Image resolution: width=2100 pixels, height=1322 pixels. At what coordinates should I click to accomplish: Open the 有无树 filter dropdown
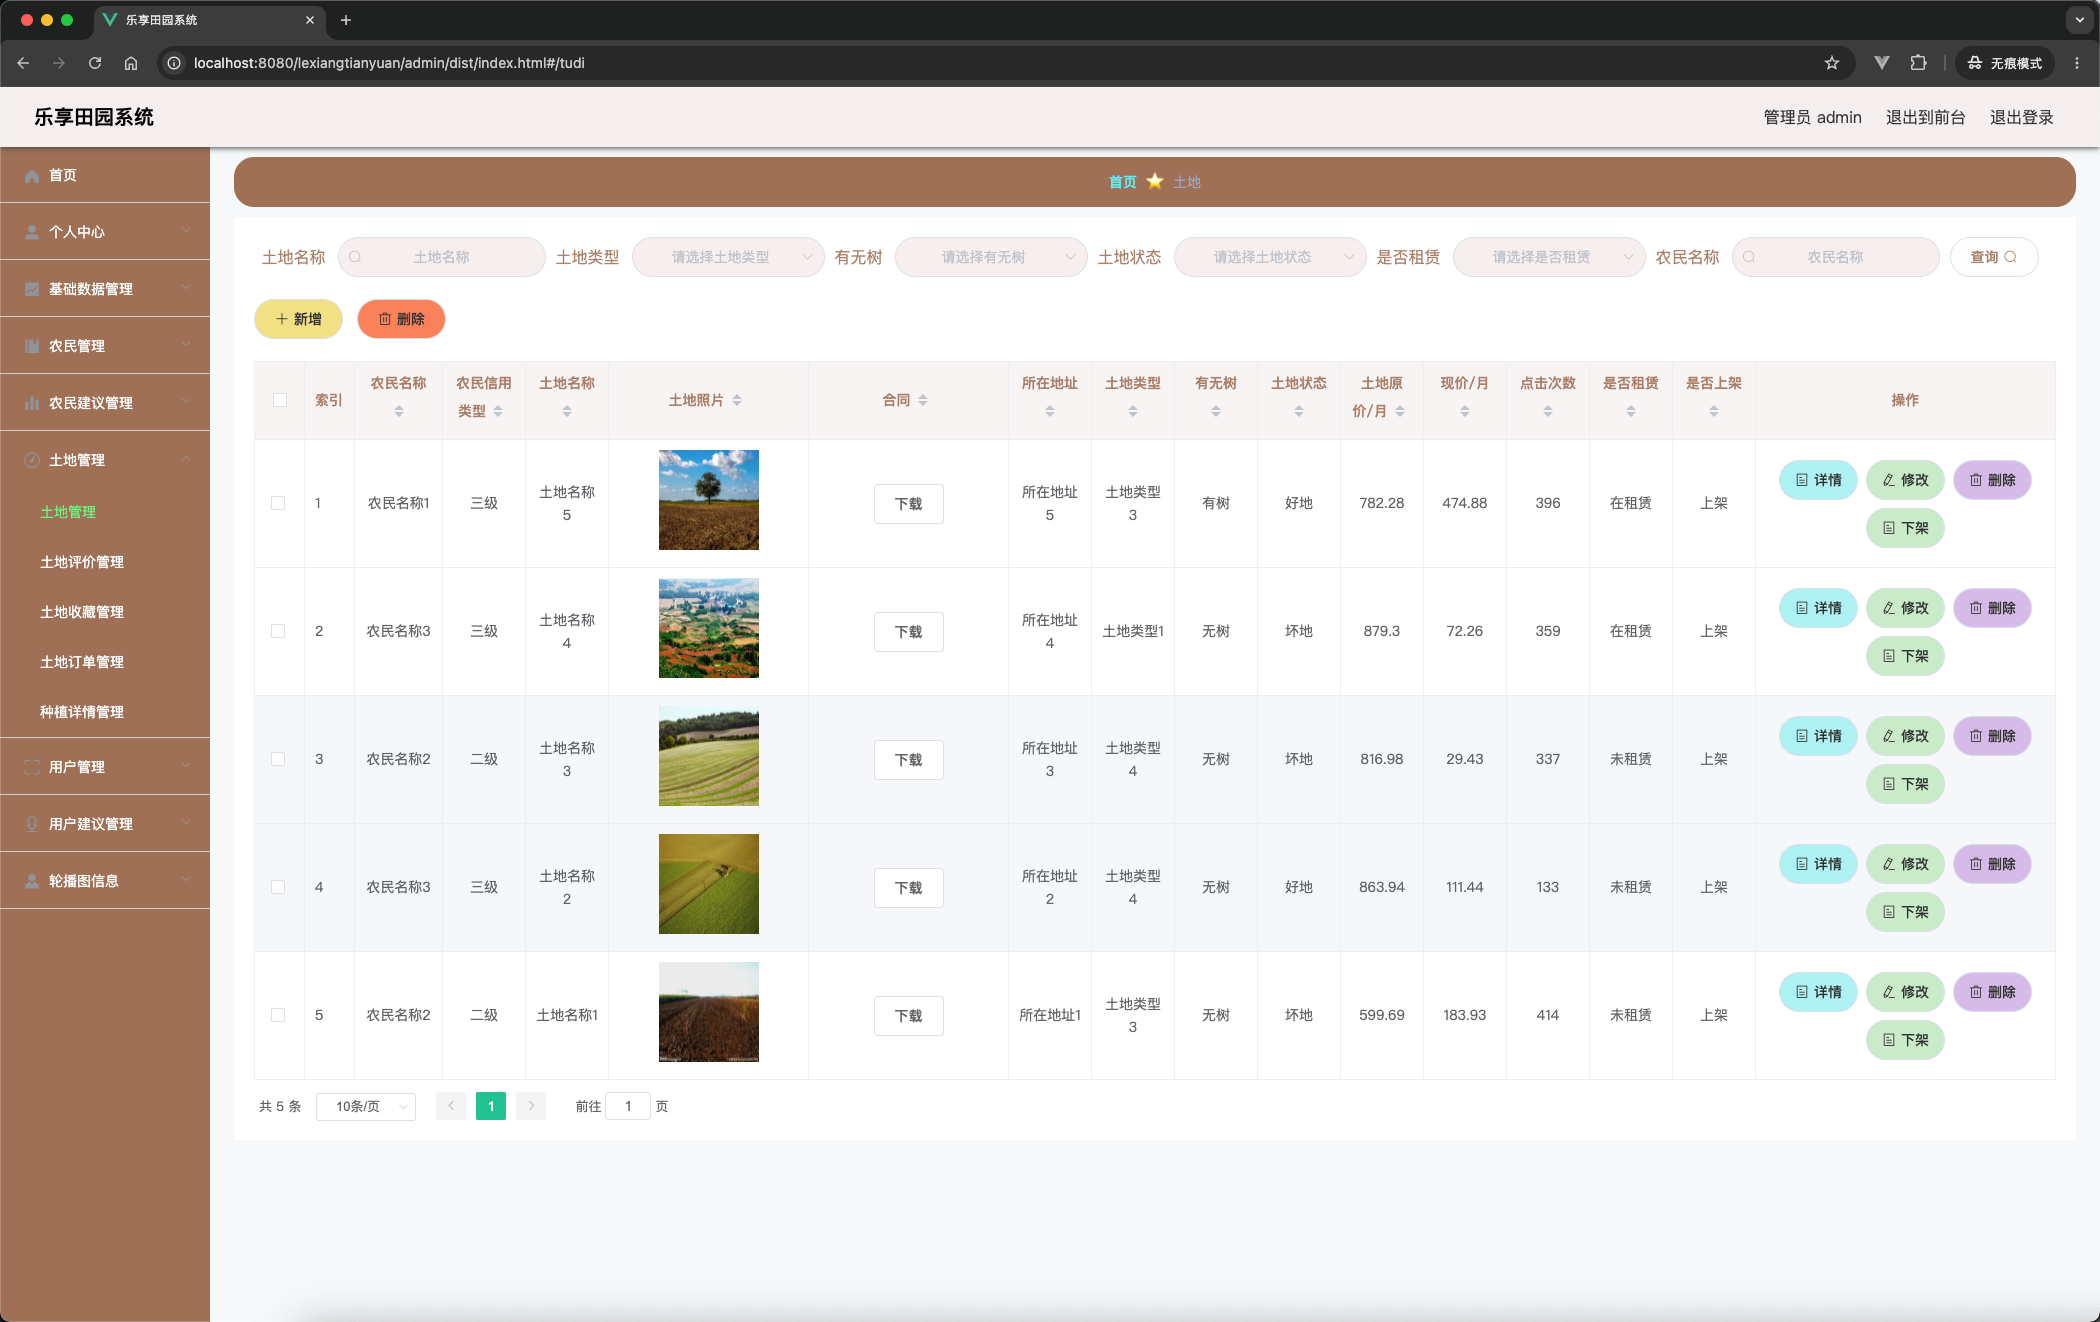click(991, 257)
